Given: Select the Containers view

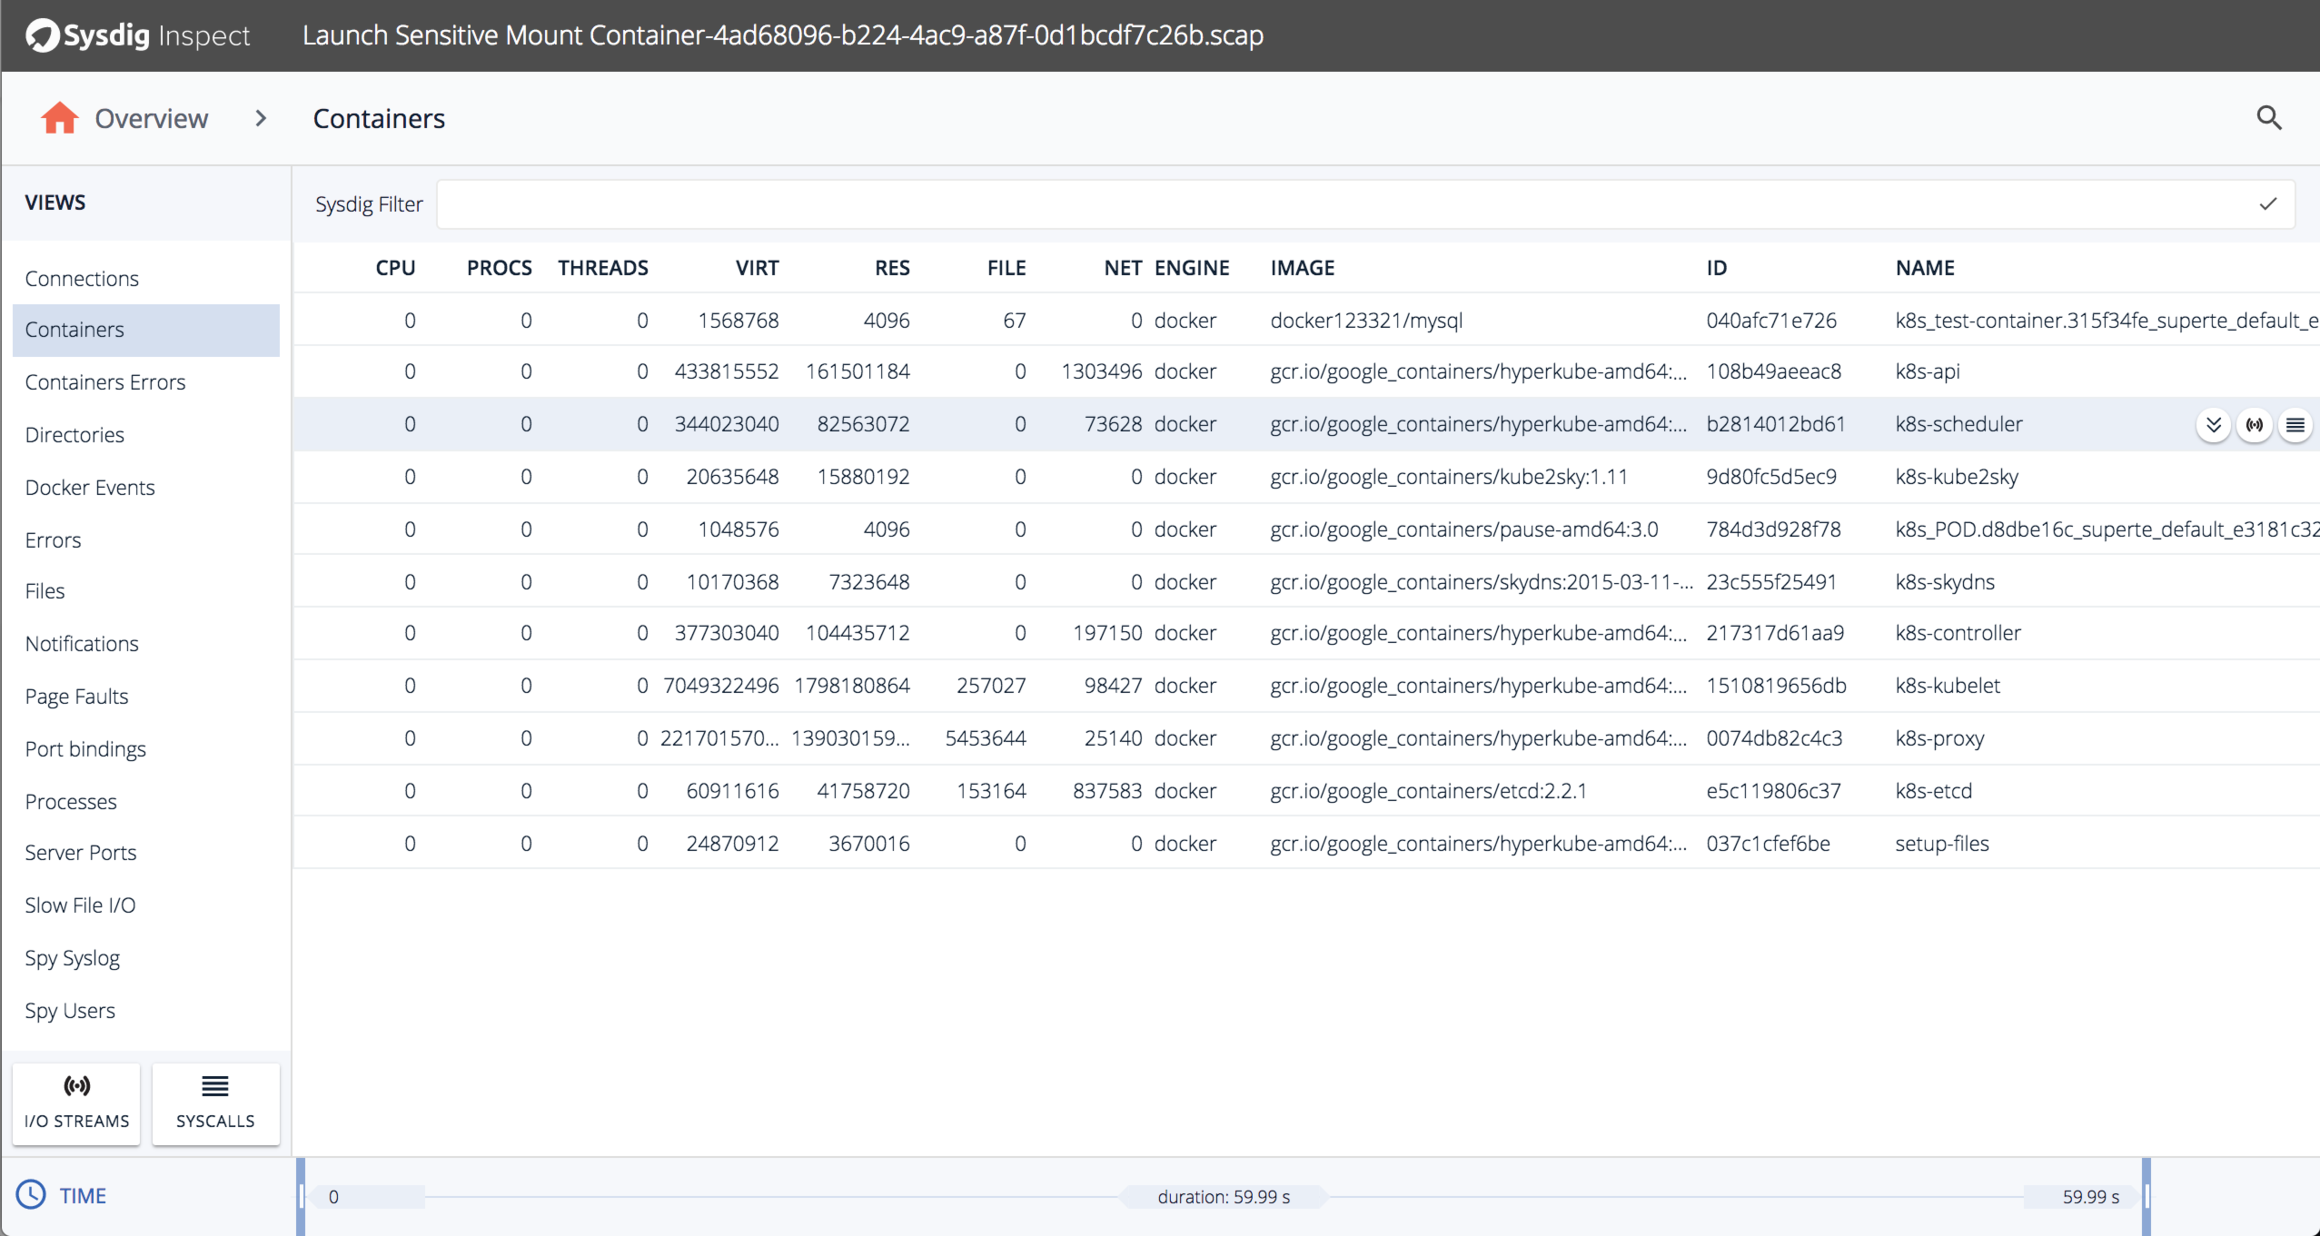Looking at the screenshot, I should click(146, 330).
